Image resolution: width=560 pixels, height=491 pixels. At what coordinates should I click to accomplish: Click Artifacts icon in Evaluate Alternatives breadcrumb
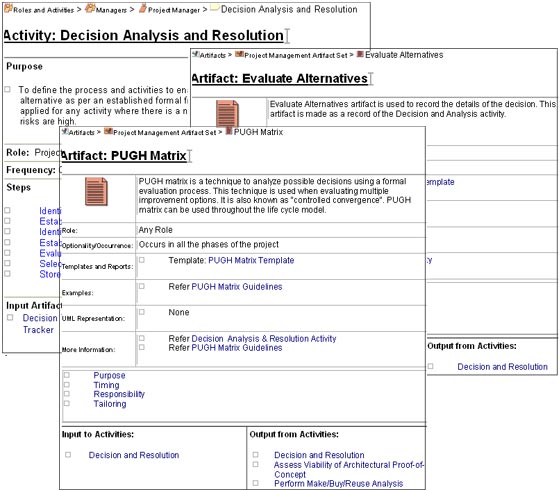(196, 54)
